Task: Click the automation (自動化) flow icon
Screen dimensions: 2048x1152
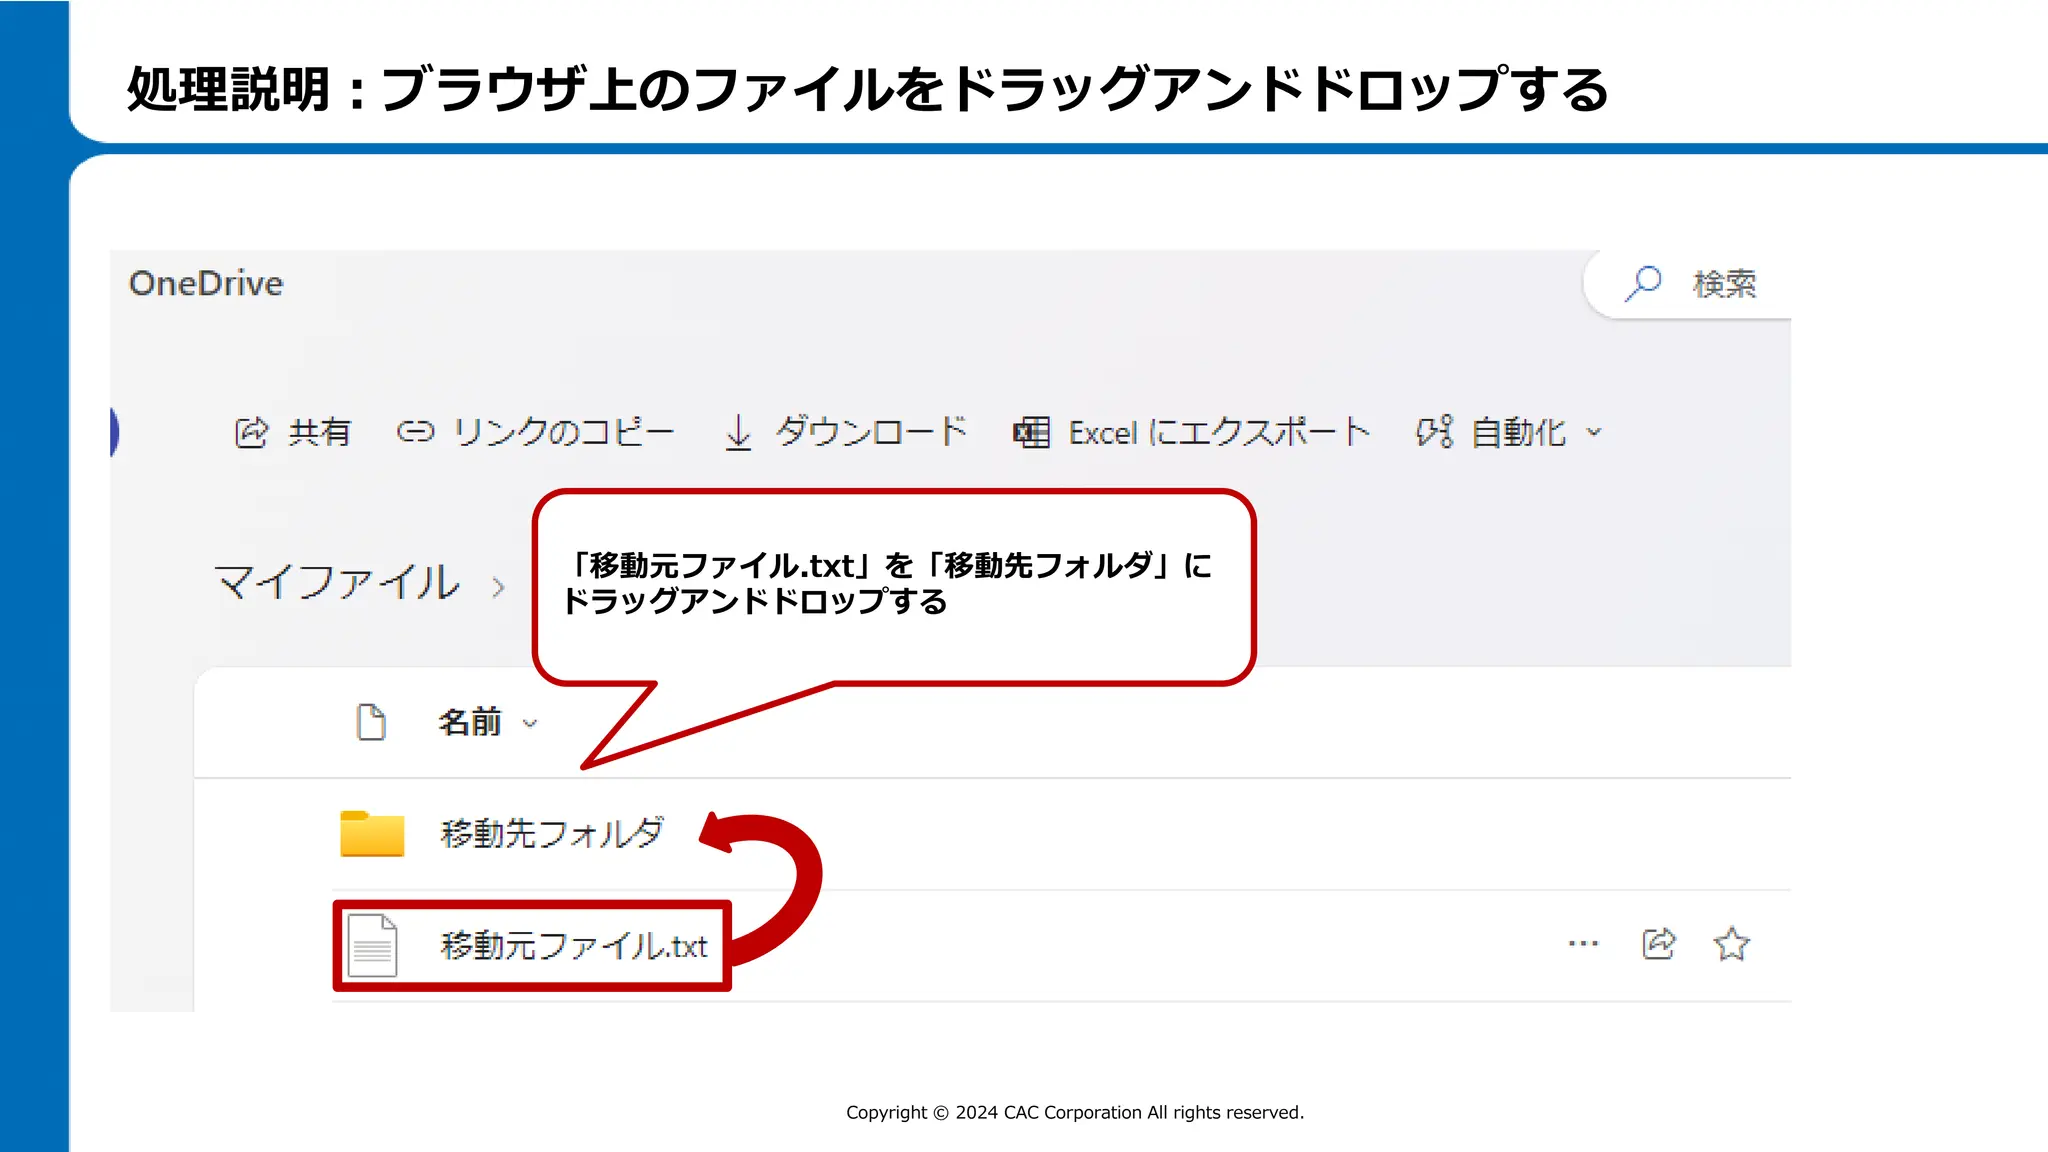Action: point(1434,432)
